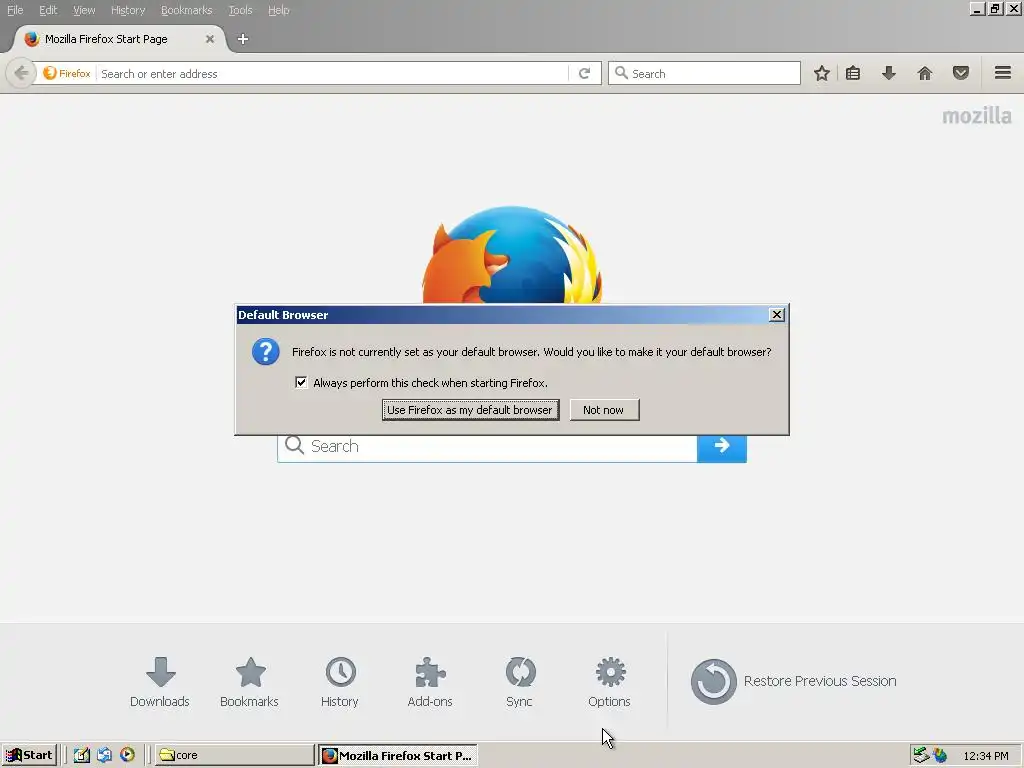Click the bookmark star icon in toolbar
This screenshot has height=768, width=1024.
(x=822, y=73)
